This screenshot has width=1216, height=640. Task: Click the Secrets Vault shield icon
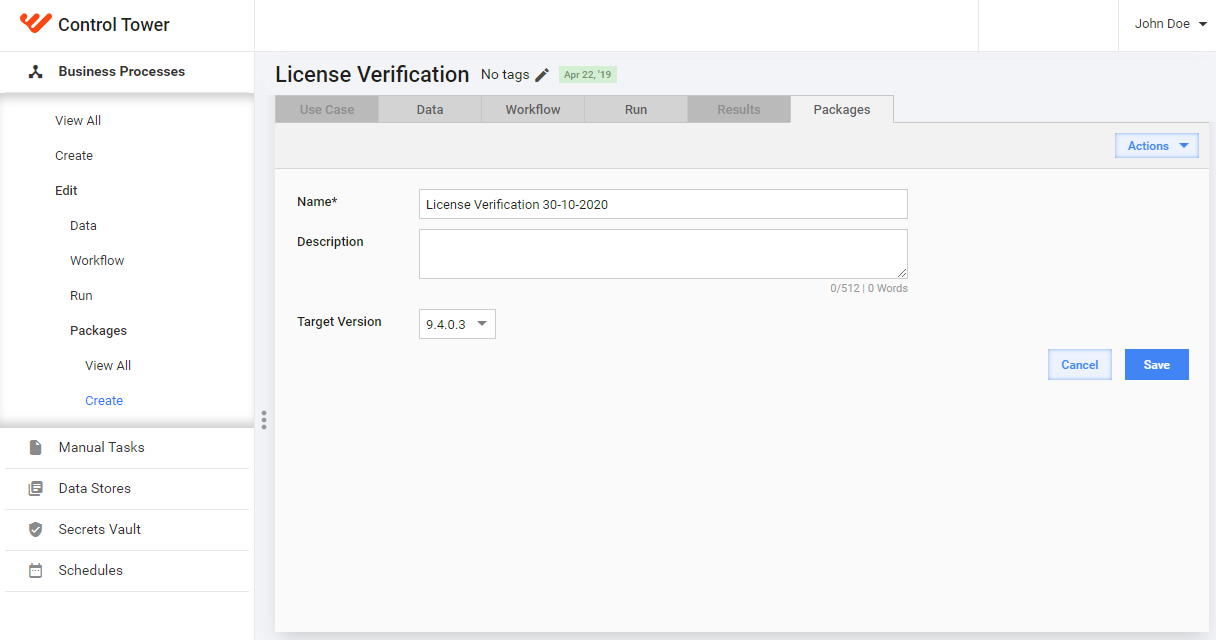[36, 530]
